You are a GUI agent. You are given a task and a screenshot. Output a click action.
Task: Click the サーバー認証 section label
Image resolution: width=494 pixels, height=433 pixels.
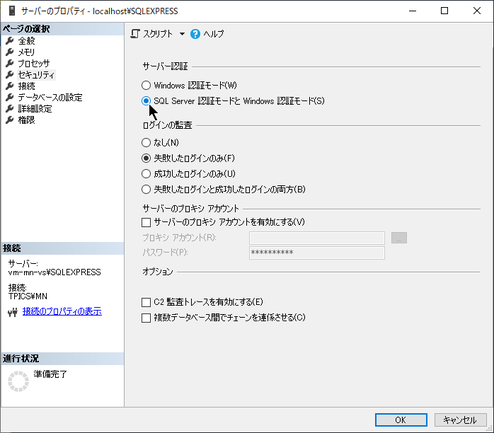(165, 66)
